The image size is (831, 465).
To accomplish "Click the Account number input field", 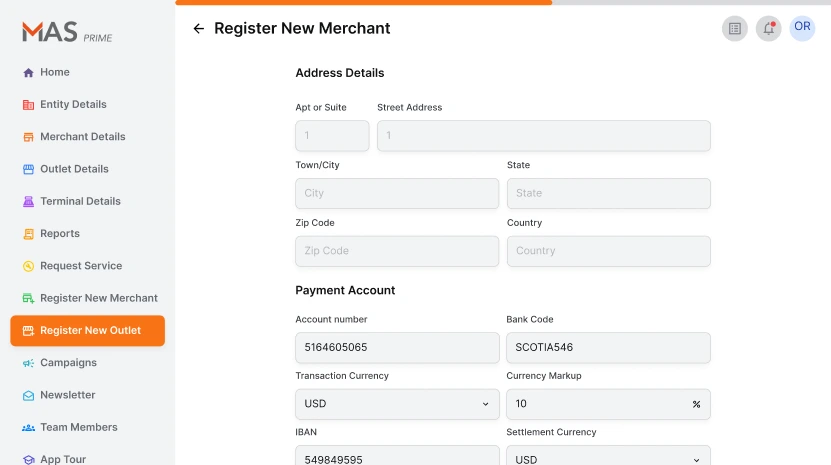I will click(x=397, y=348).
